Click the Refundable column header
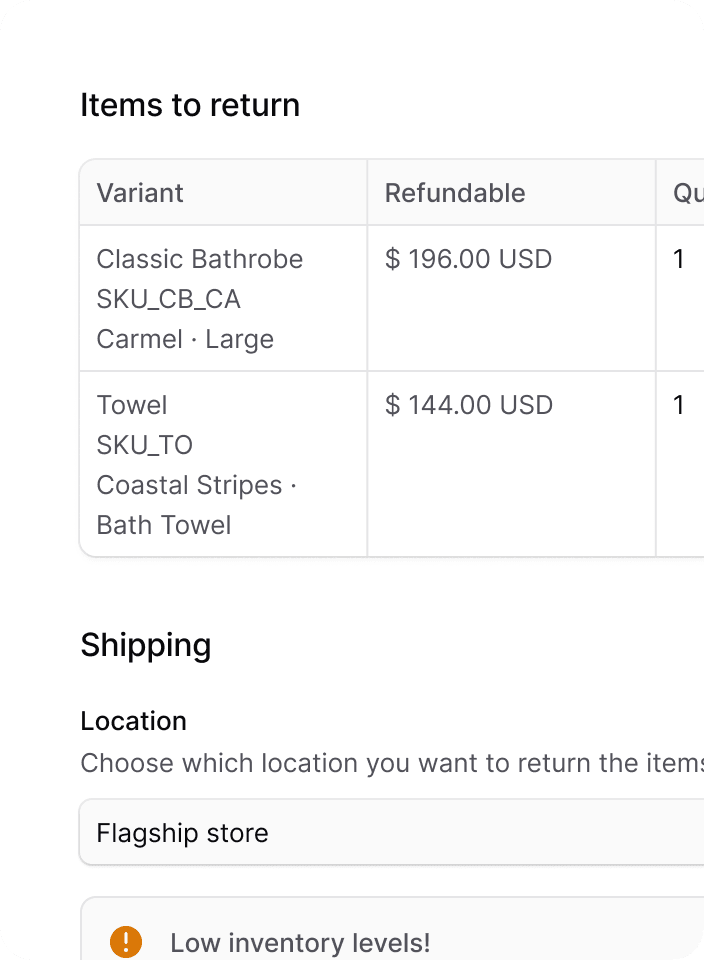Image resolution: width=704 pixels, height=960 pixels. 455,193
